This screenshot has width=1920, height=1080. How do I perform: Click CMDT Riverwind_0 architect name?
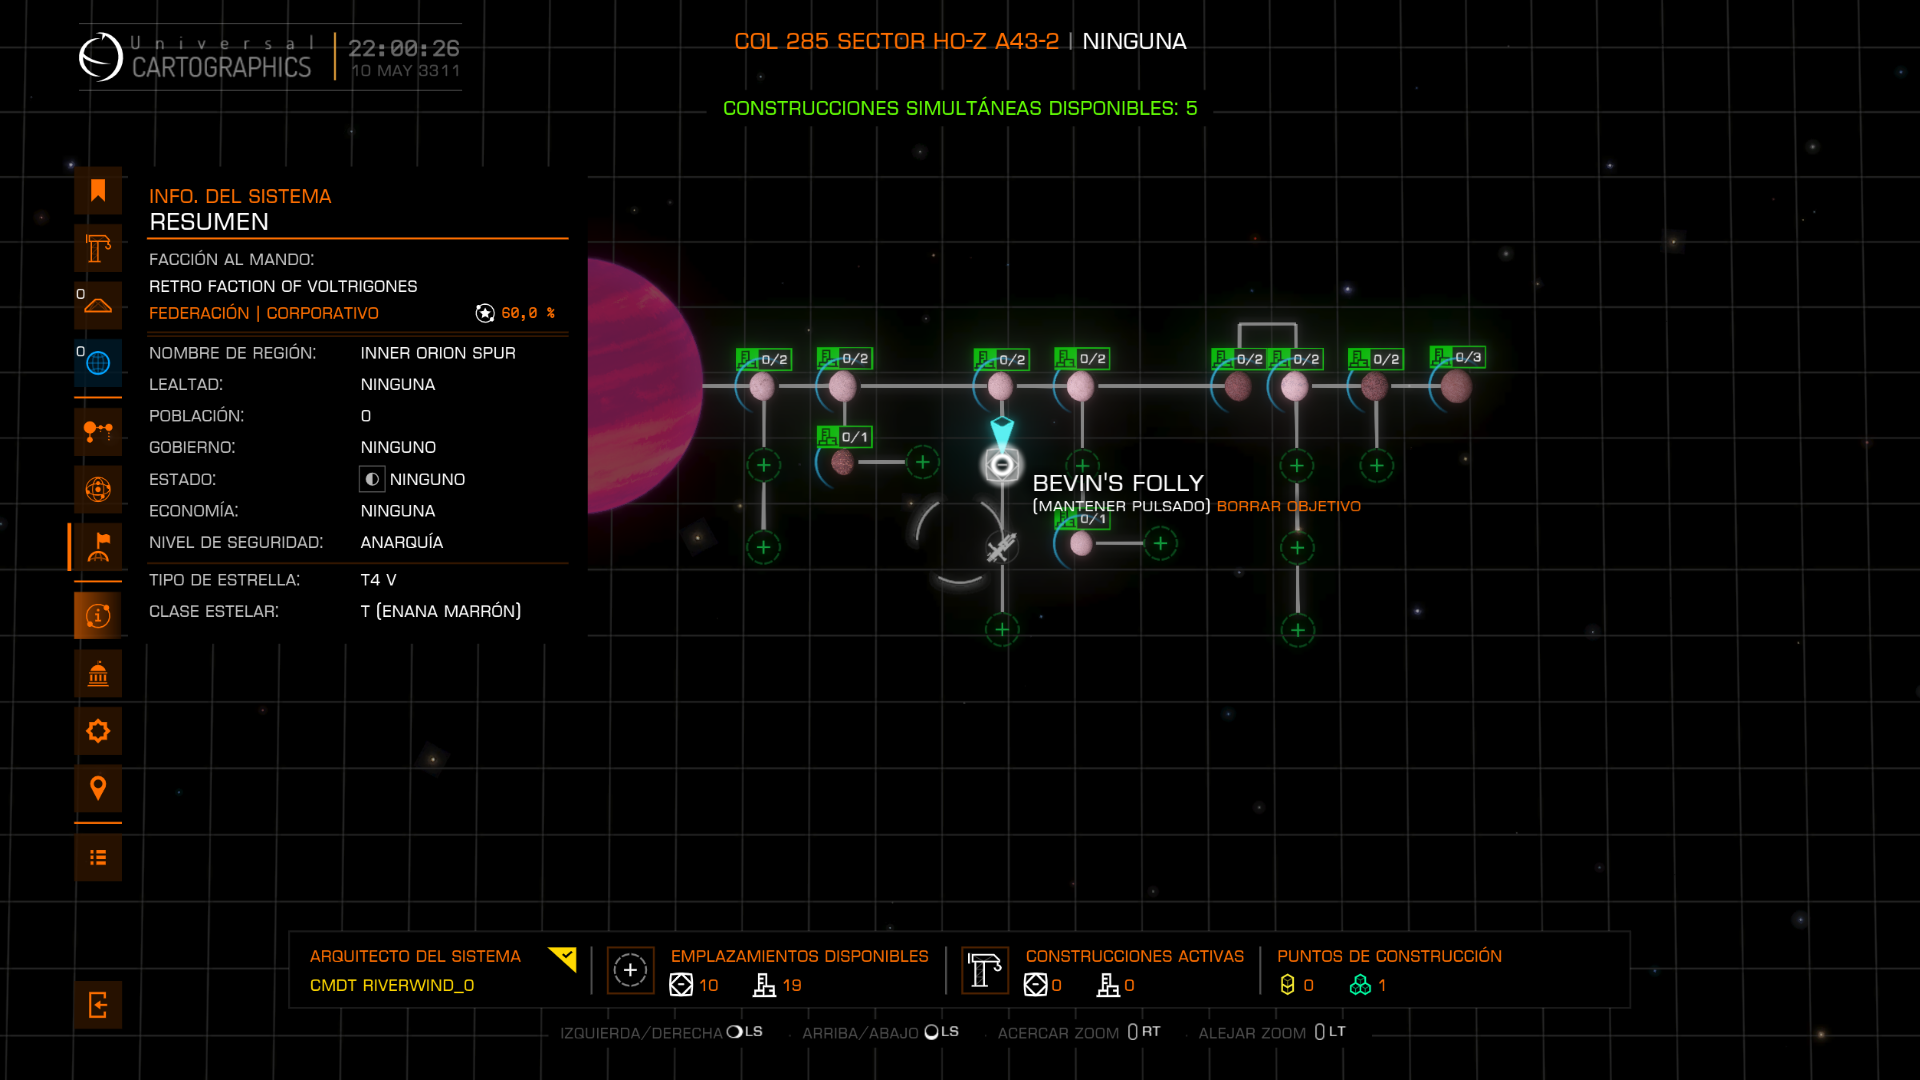tap(392, 985)
